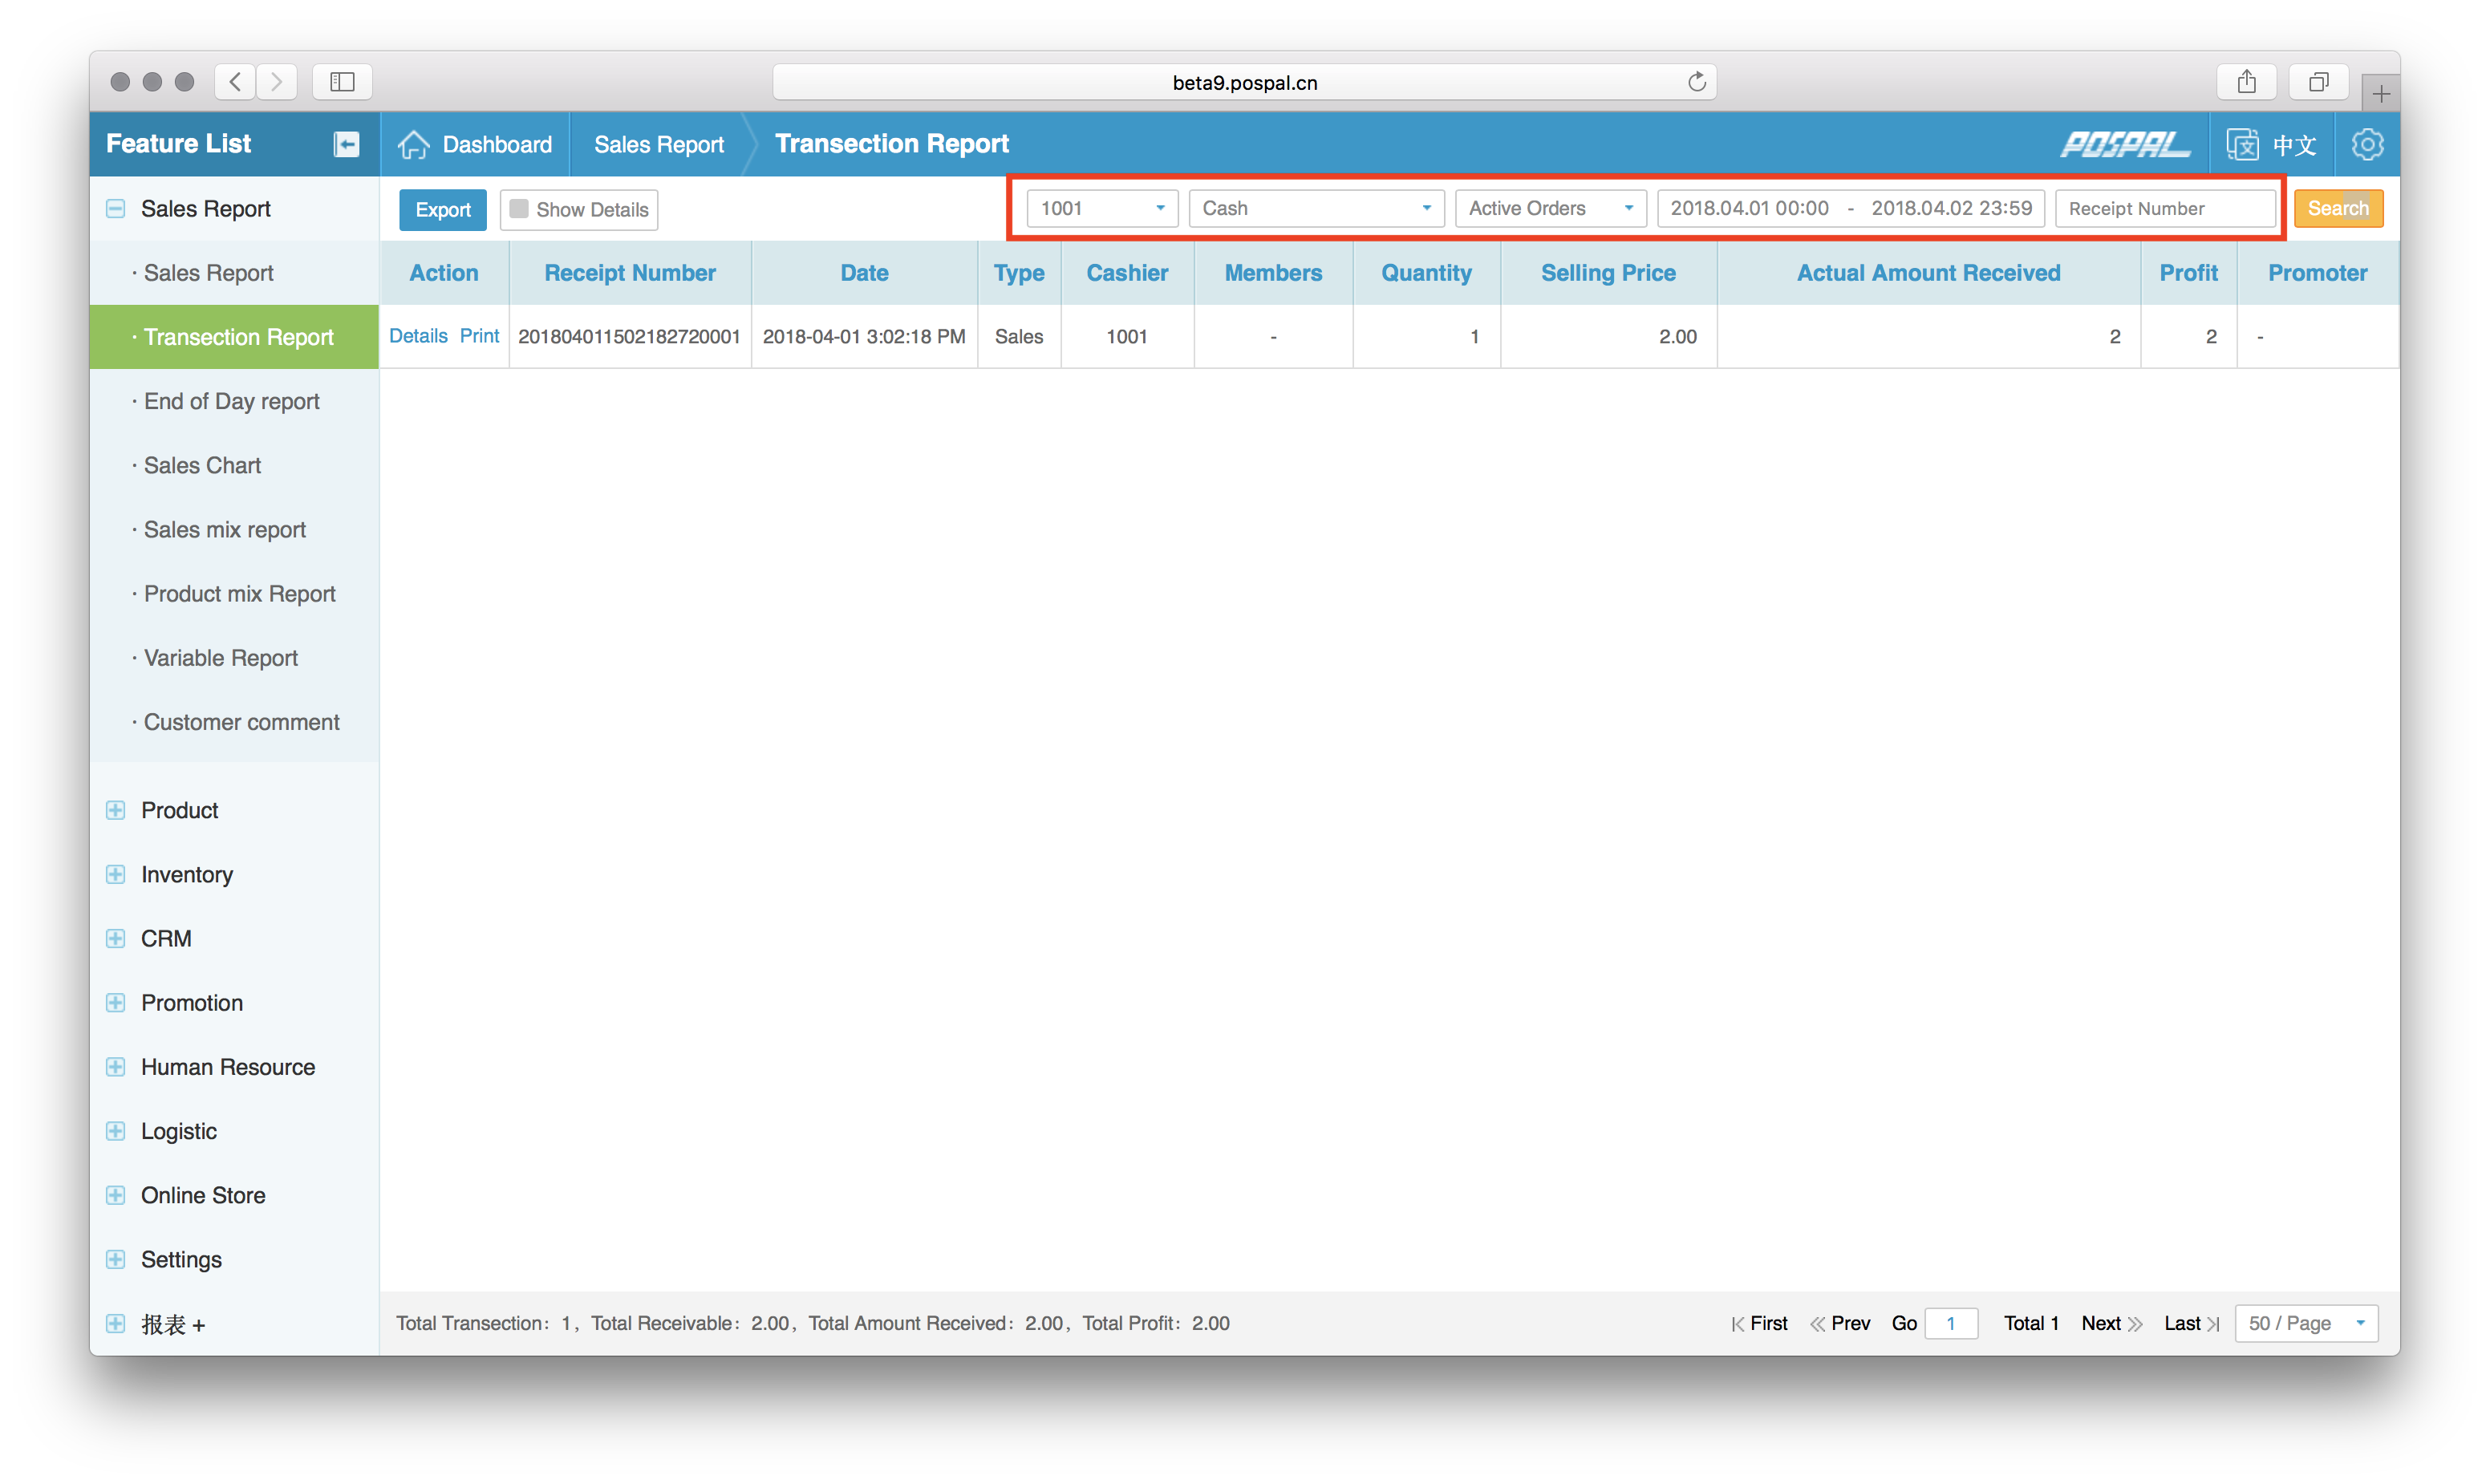Viewport: 2490px width, 1484px height.
Task: Click the orange Search button
Action: pos(2337,208)
